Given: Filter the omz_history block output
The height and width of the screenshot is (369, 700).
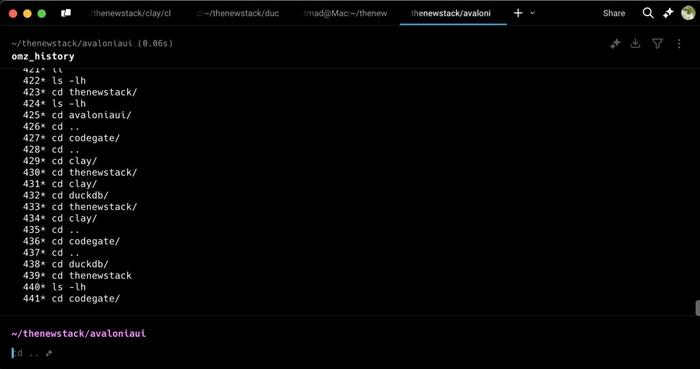Looking at the screenshot, I should (657, 43).
